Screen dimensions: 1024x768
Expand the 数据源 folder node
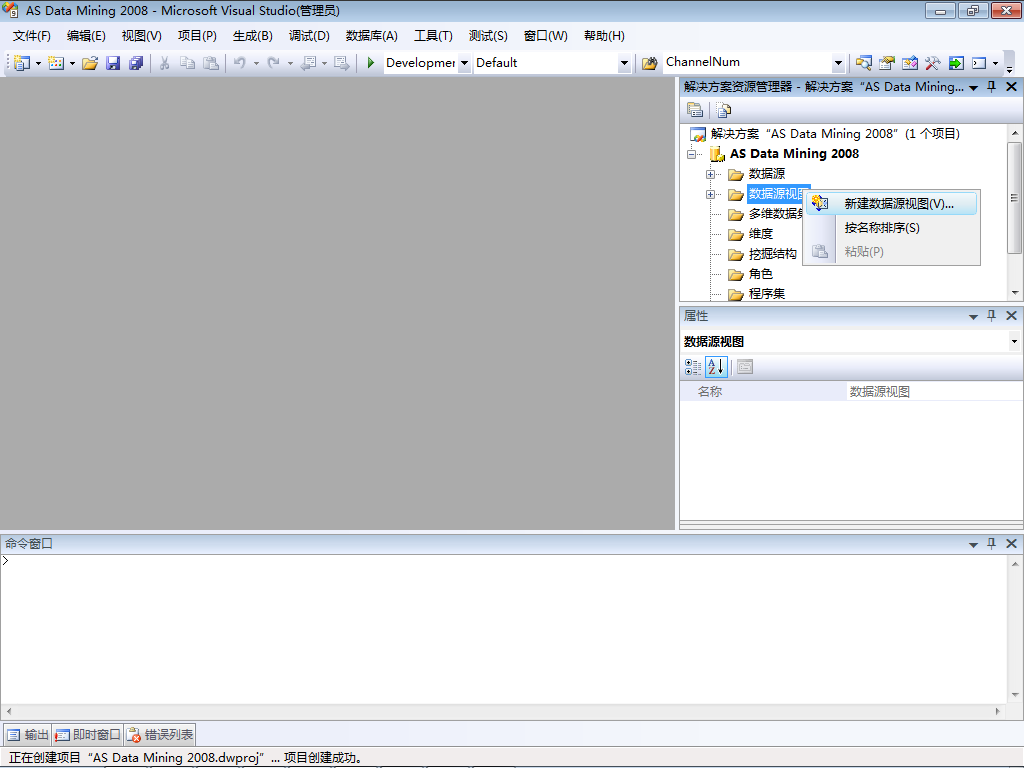point(711,174)
